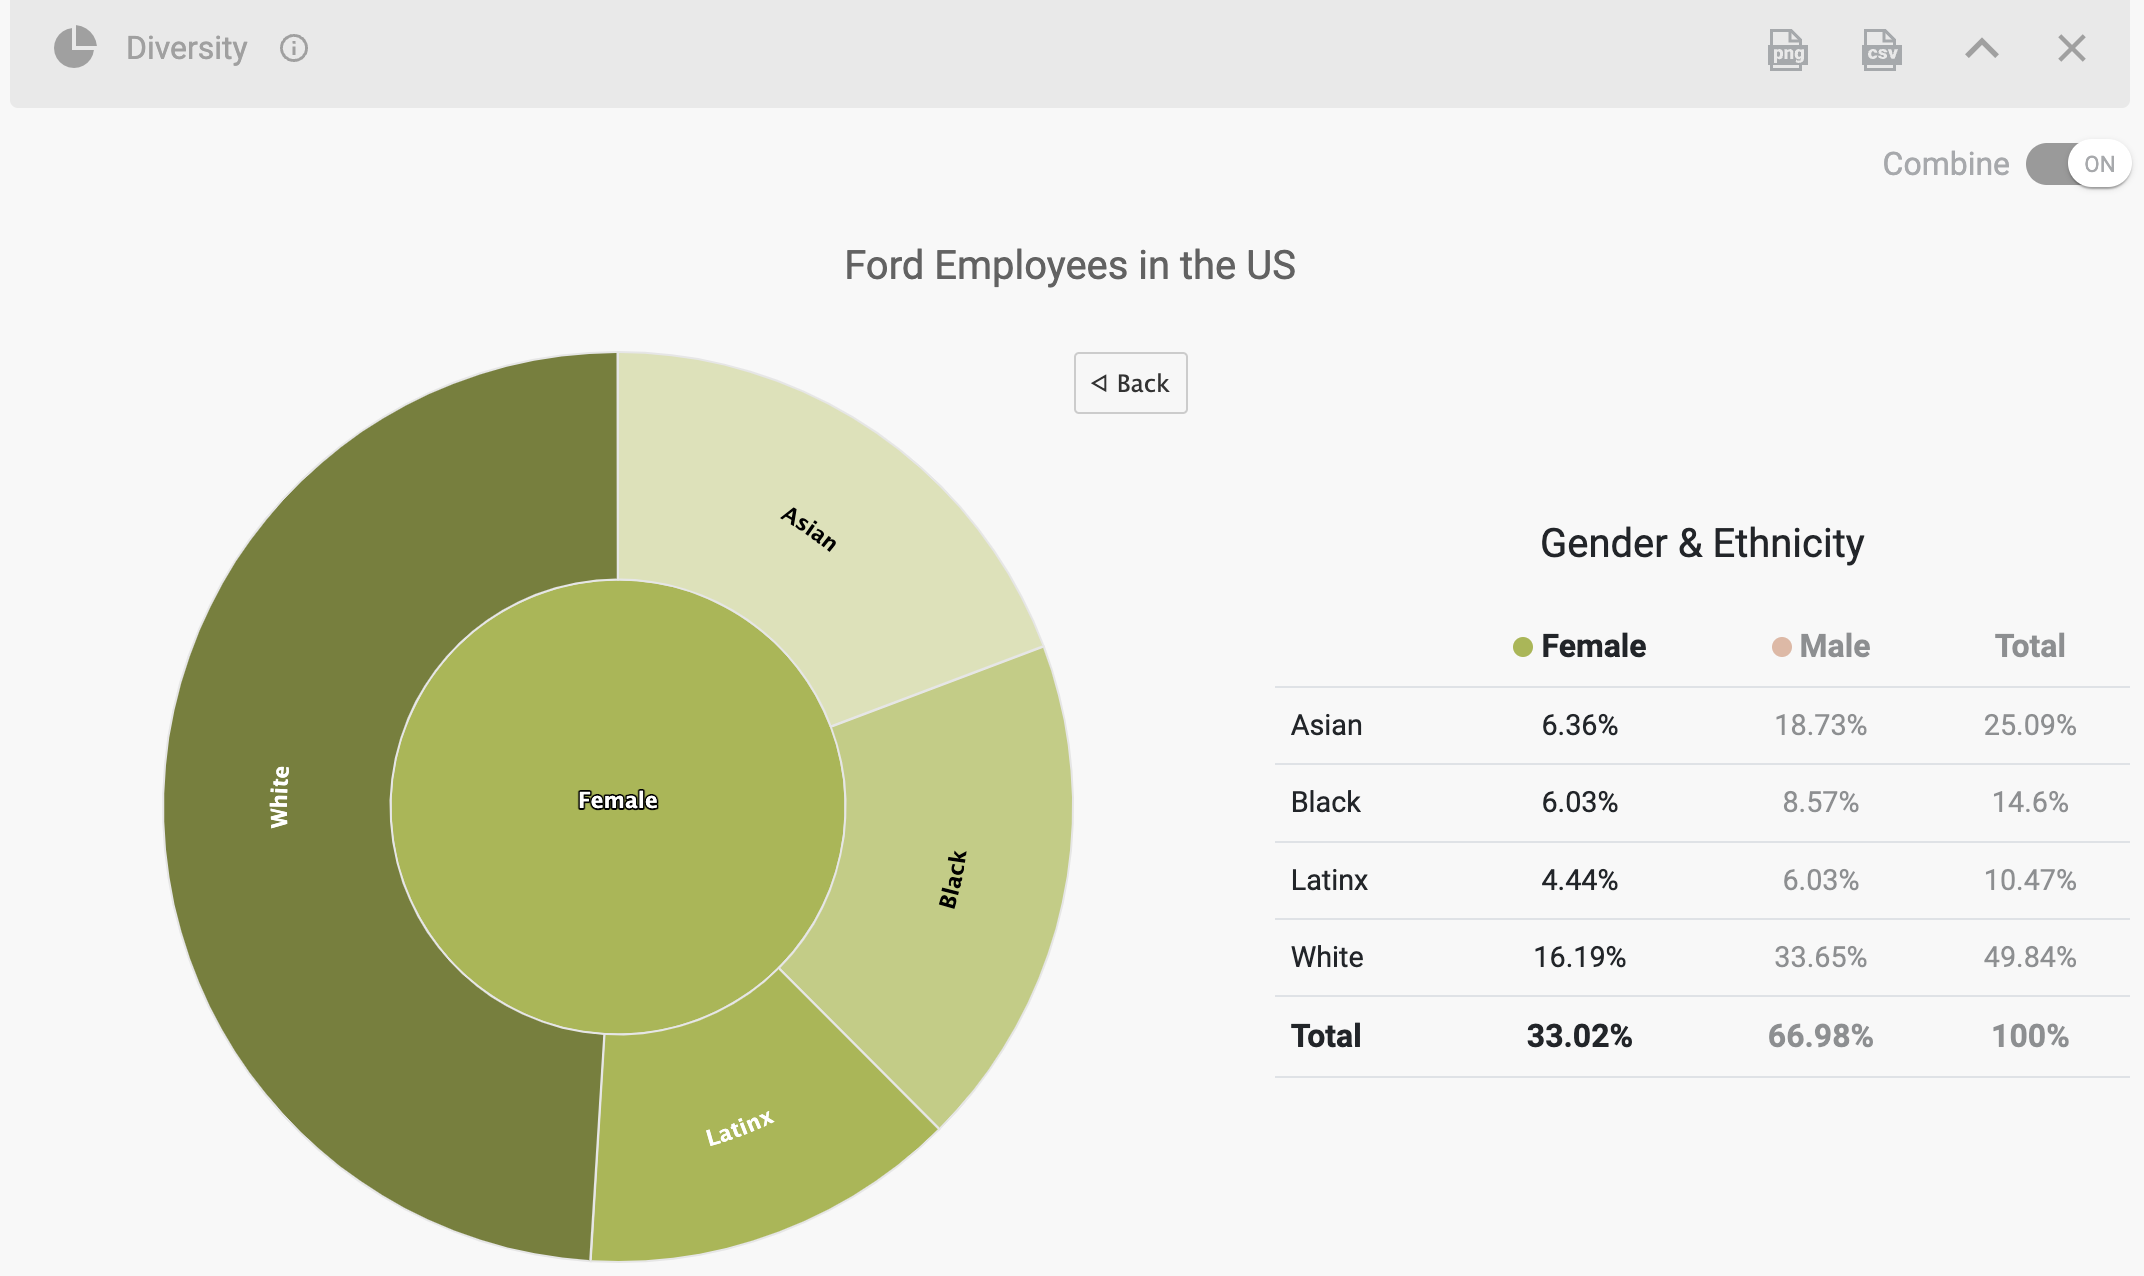The width and height of the screenshot is (2144, 1276).
Task: Click the green Female legend dot
Action: click(x=1523, y=647)
